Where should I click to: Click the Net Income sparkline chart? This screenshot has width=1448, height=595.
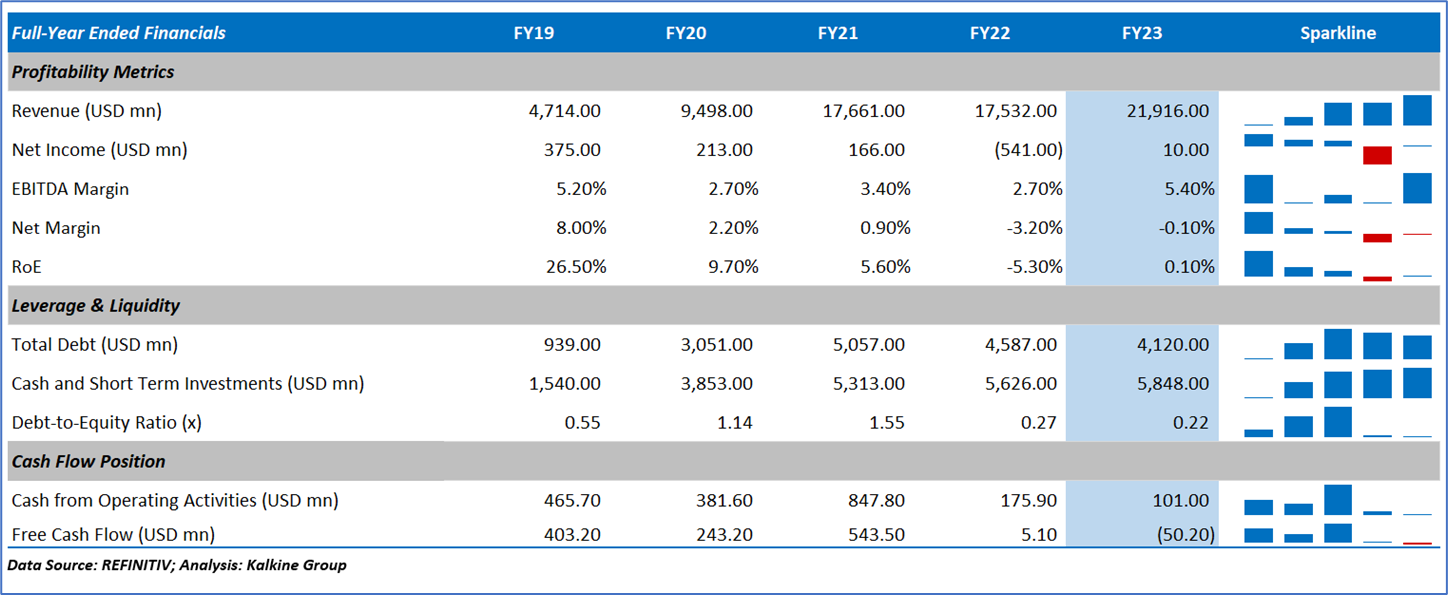point(1337,150)
